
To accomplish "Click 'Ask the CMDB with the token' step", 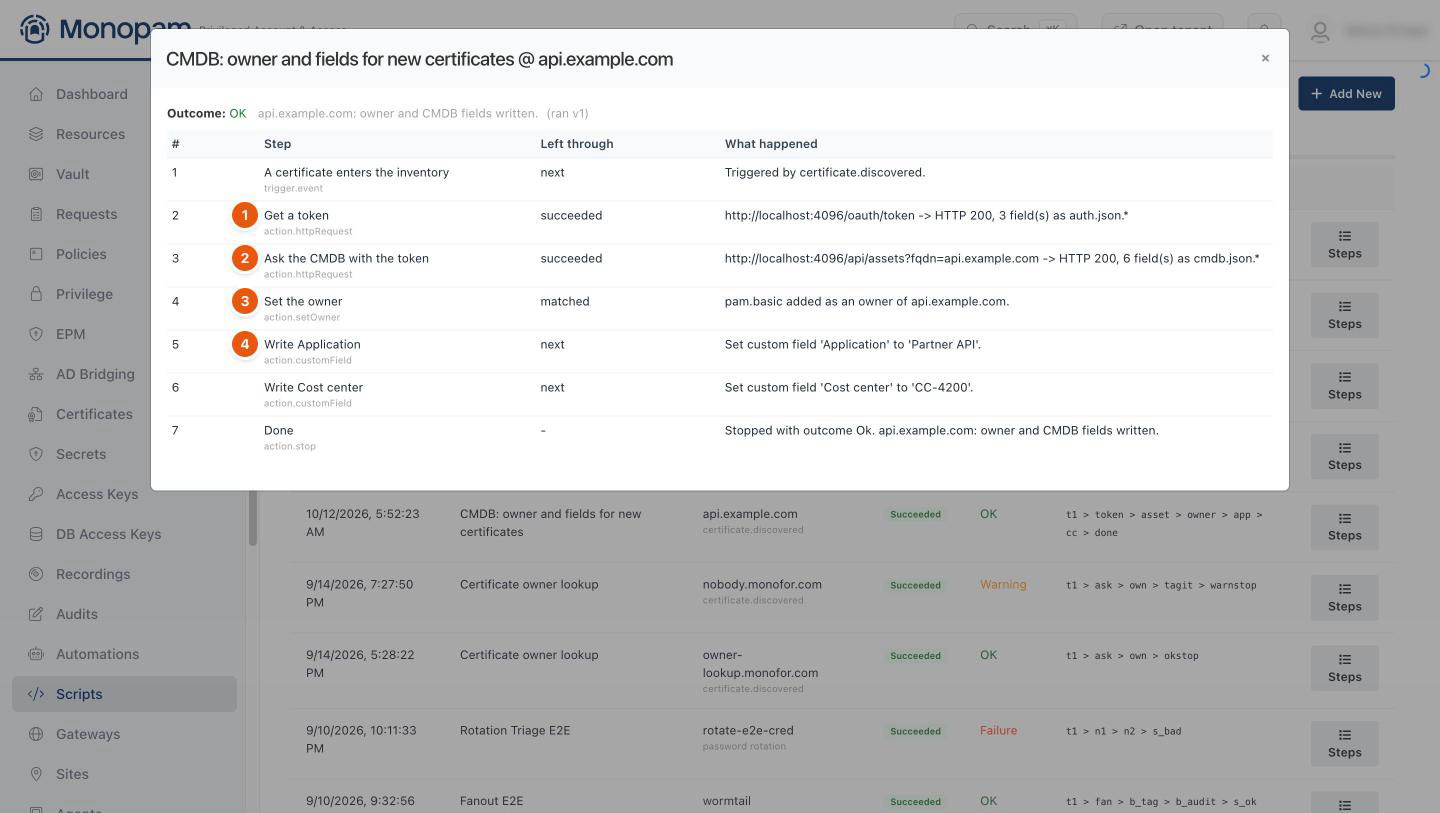I will tap(346, 258).
